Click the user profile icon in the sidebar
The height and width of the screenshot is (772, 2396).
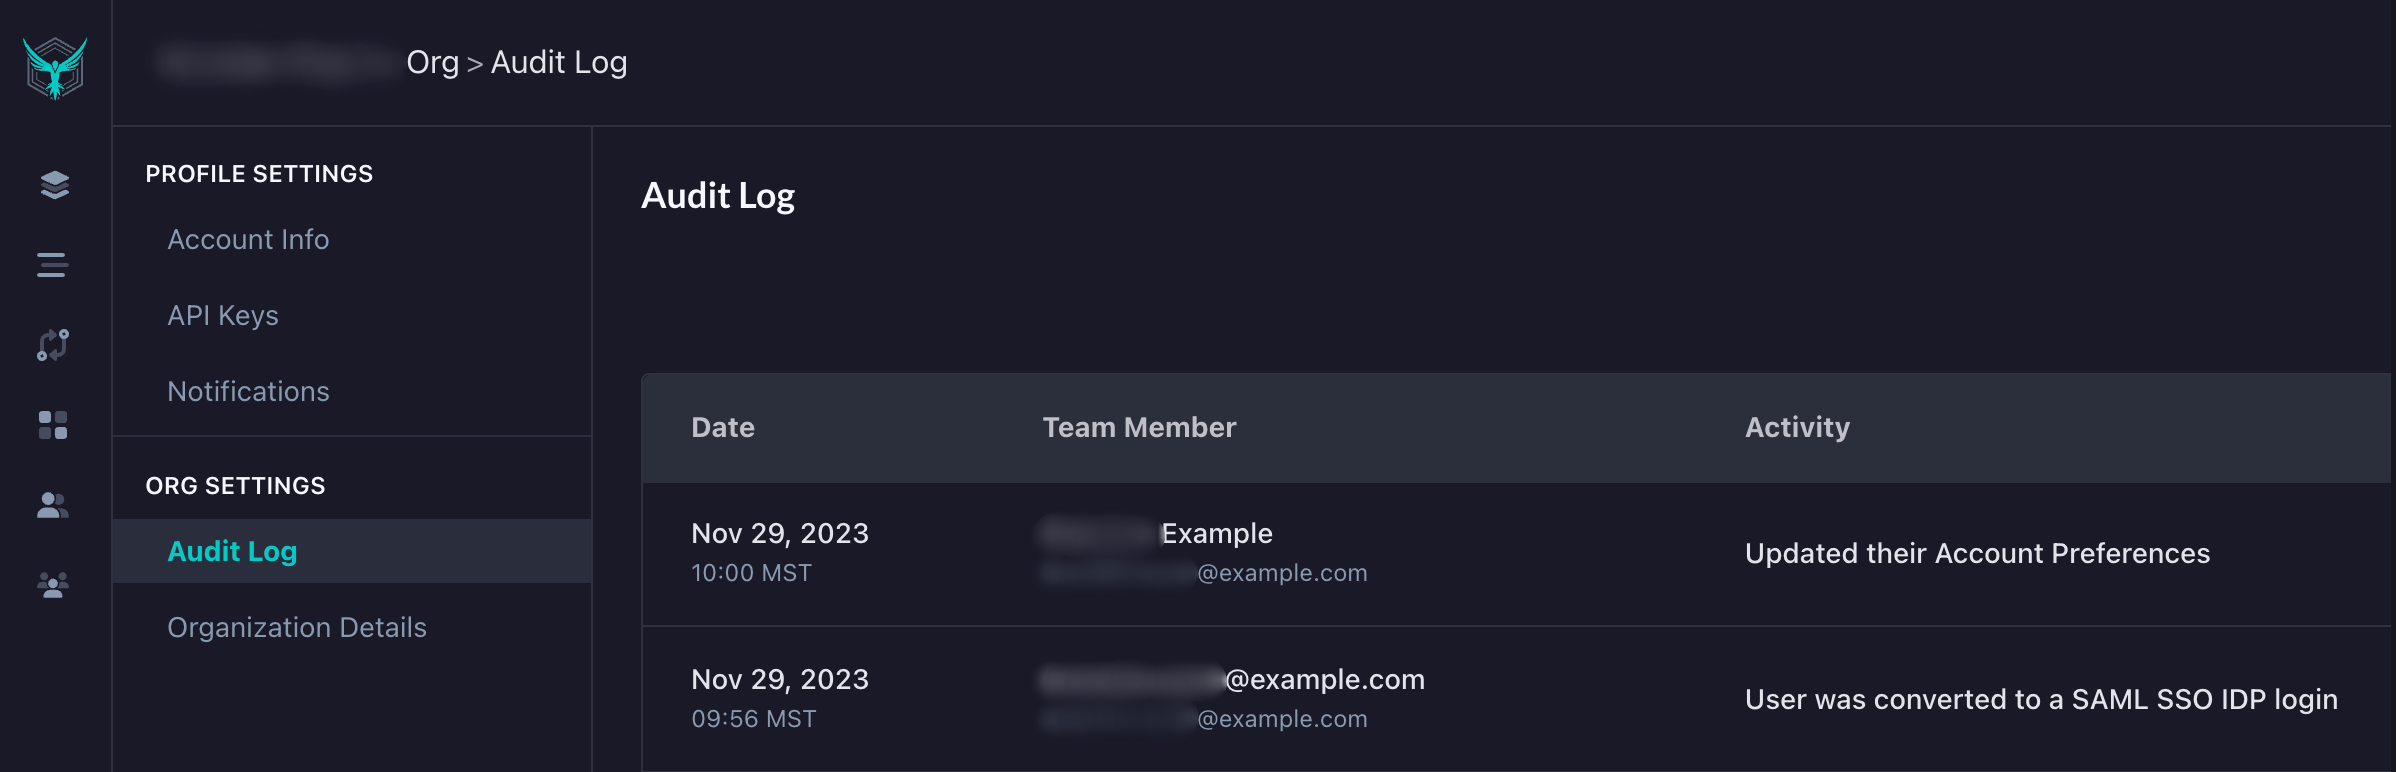pyautogui.click(x=51, y=505)
